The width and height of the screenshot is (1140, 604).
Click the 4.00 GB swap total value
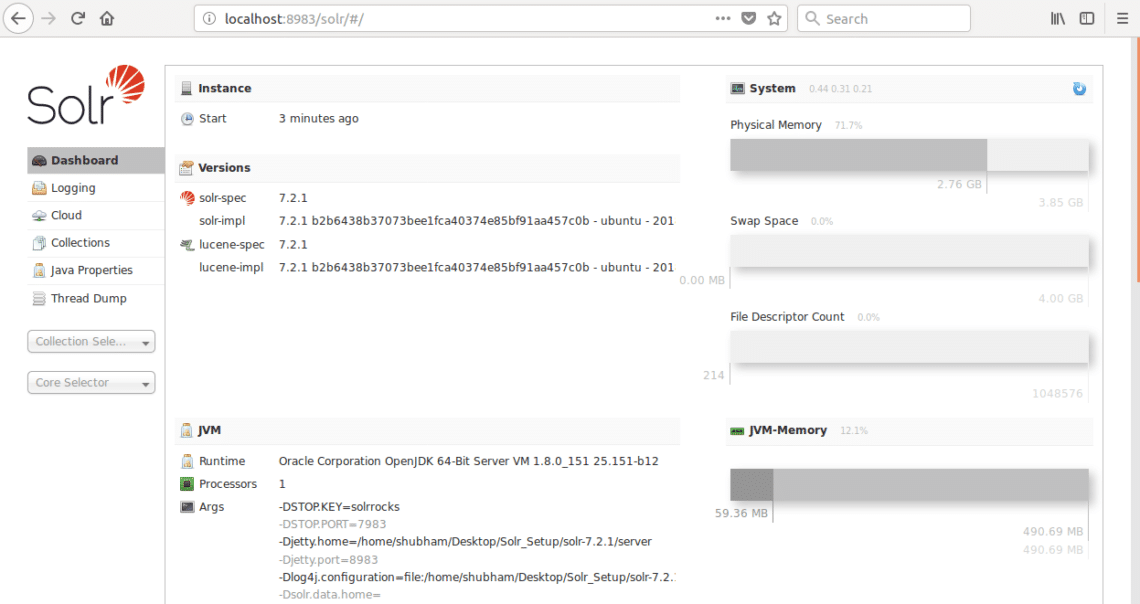point(1061,299)
